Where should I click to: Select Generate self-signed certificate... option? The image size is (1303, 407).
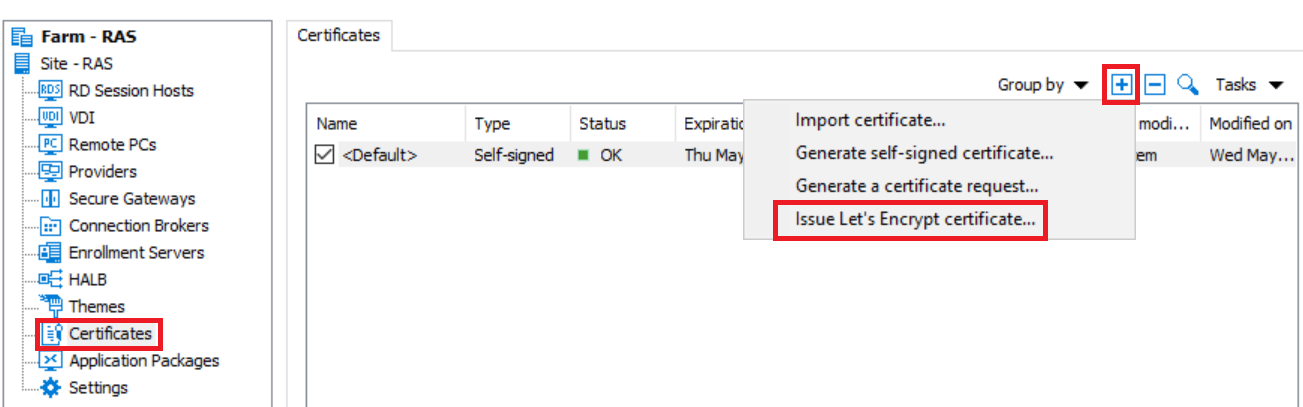(925, 153)
